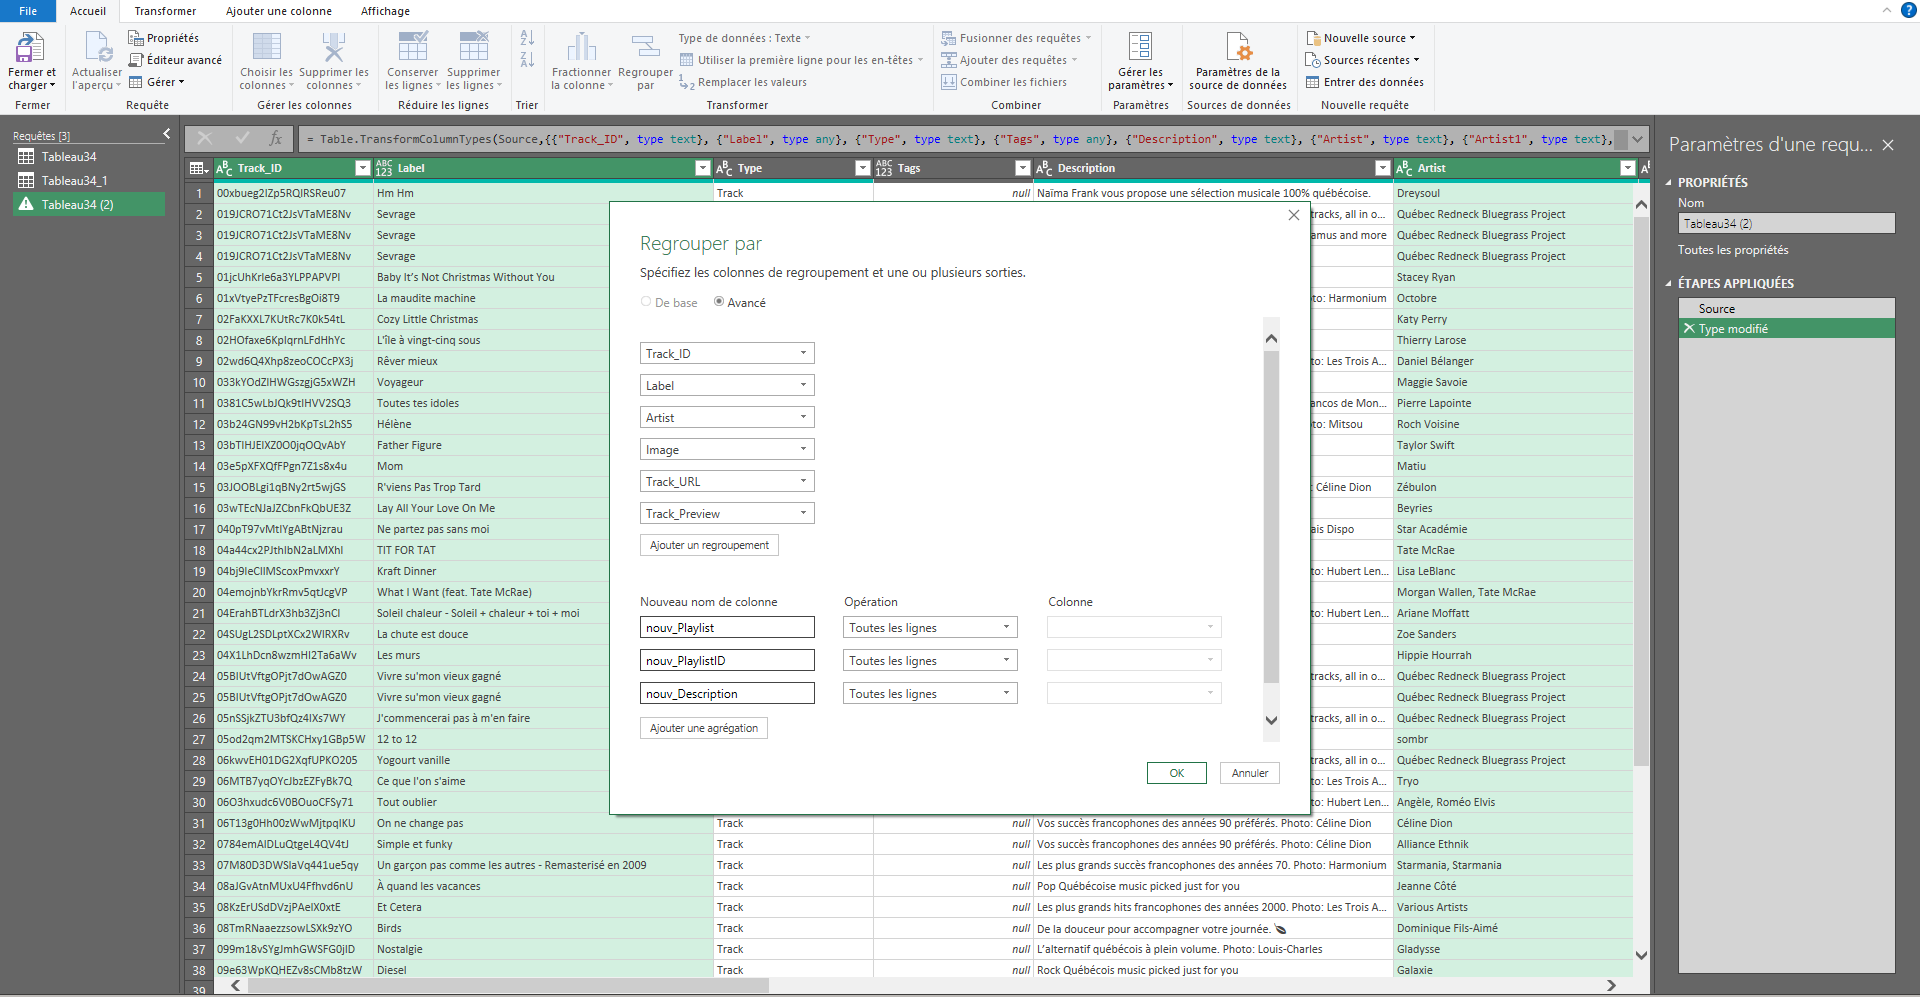Open the File tab
Viewport: 1920px width, 997px height.
point(28,11)
